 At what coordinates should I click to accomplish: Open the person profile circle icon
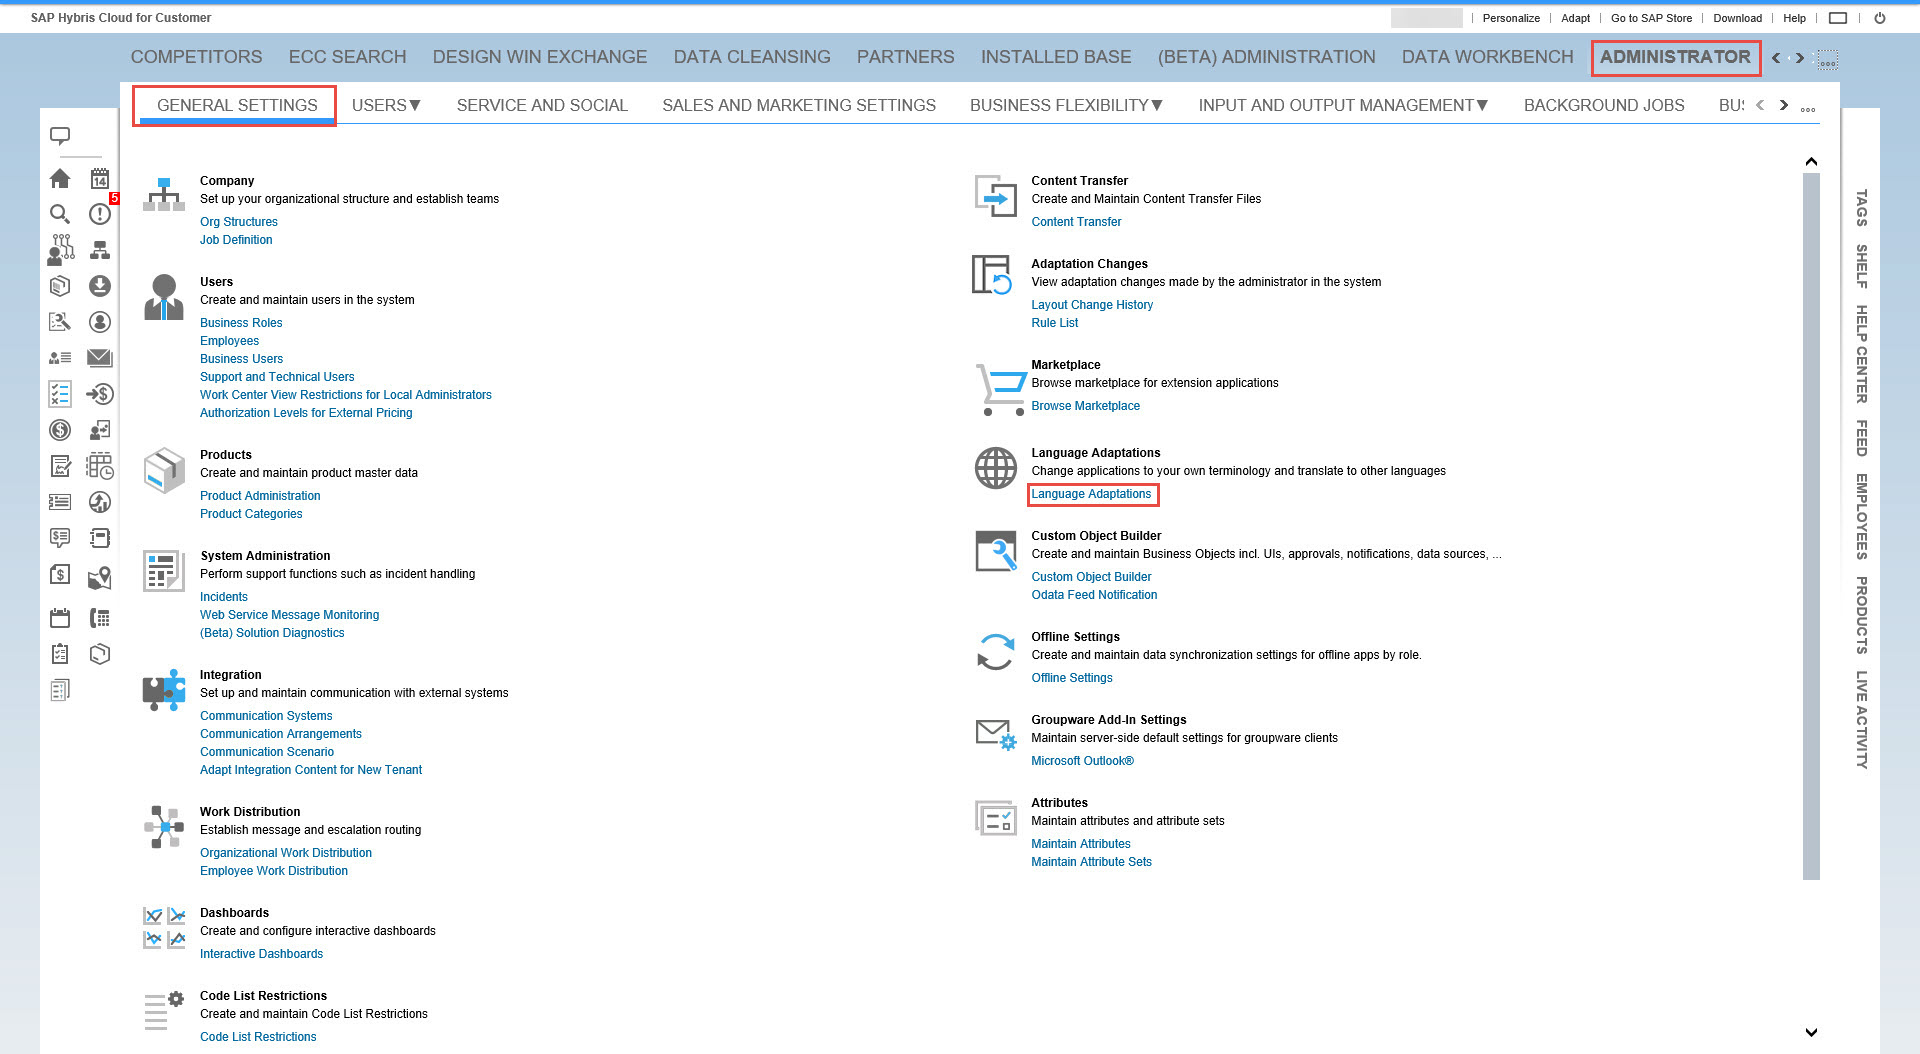[x=100, y=322]
